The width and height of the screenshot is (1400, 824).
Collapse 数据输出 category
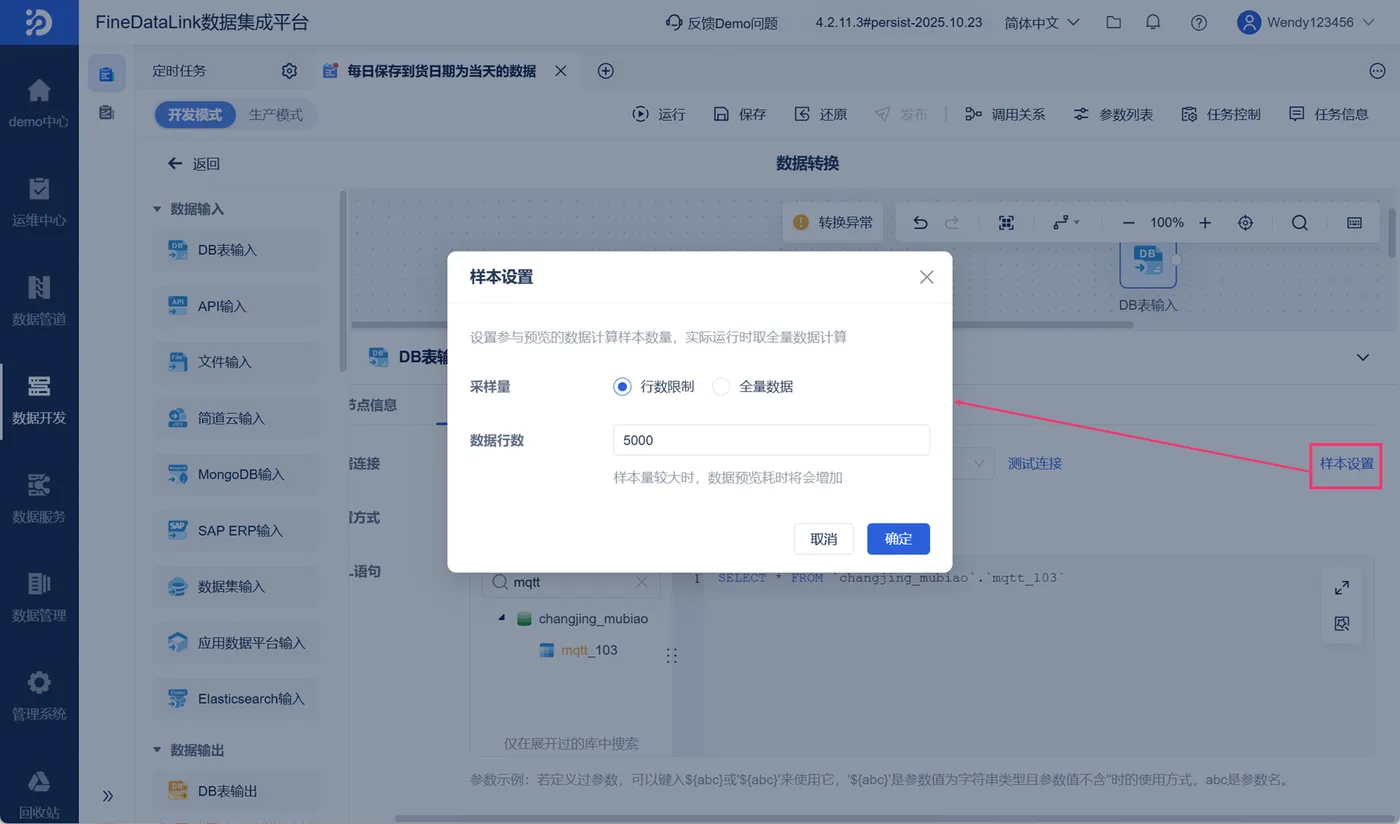click(x=157, y=750)
